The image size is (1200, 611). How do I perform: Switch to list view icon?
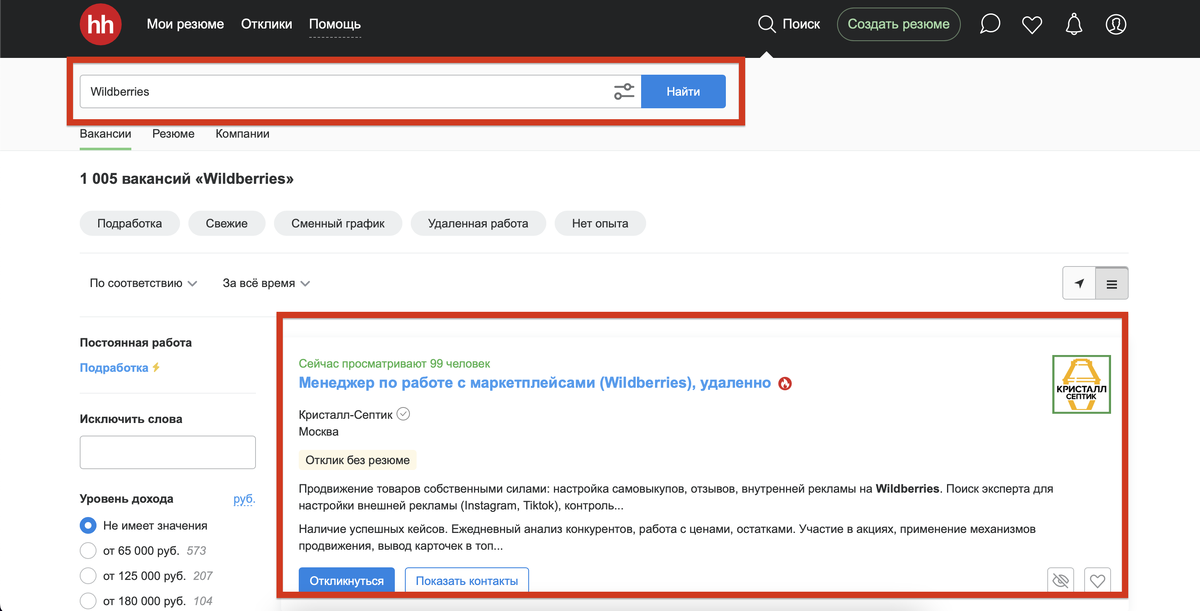pyautogui.click(x=1112, y=284)
